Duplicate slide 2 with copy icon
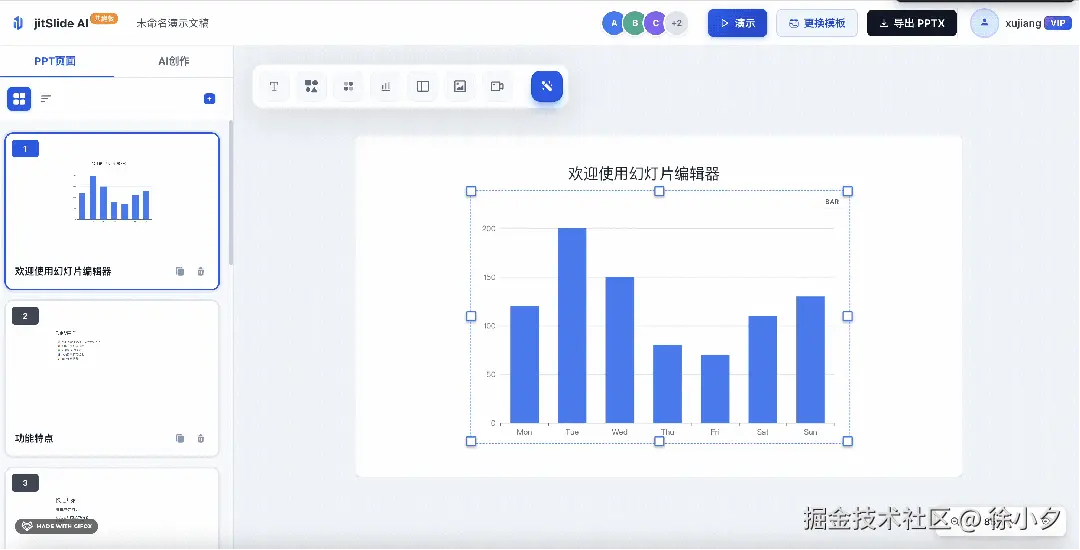 click(x=180, y=438)
